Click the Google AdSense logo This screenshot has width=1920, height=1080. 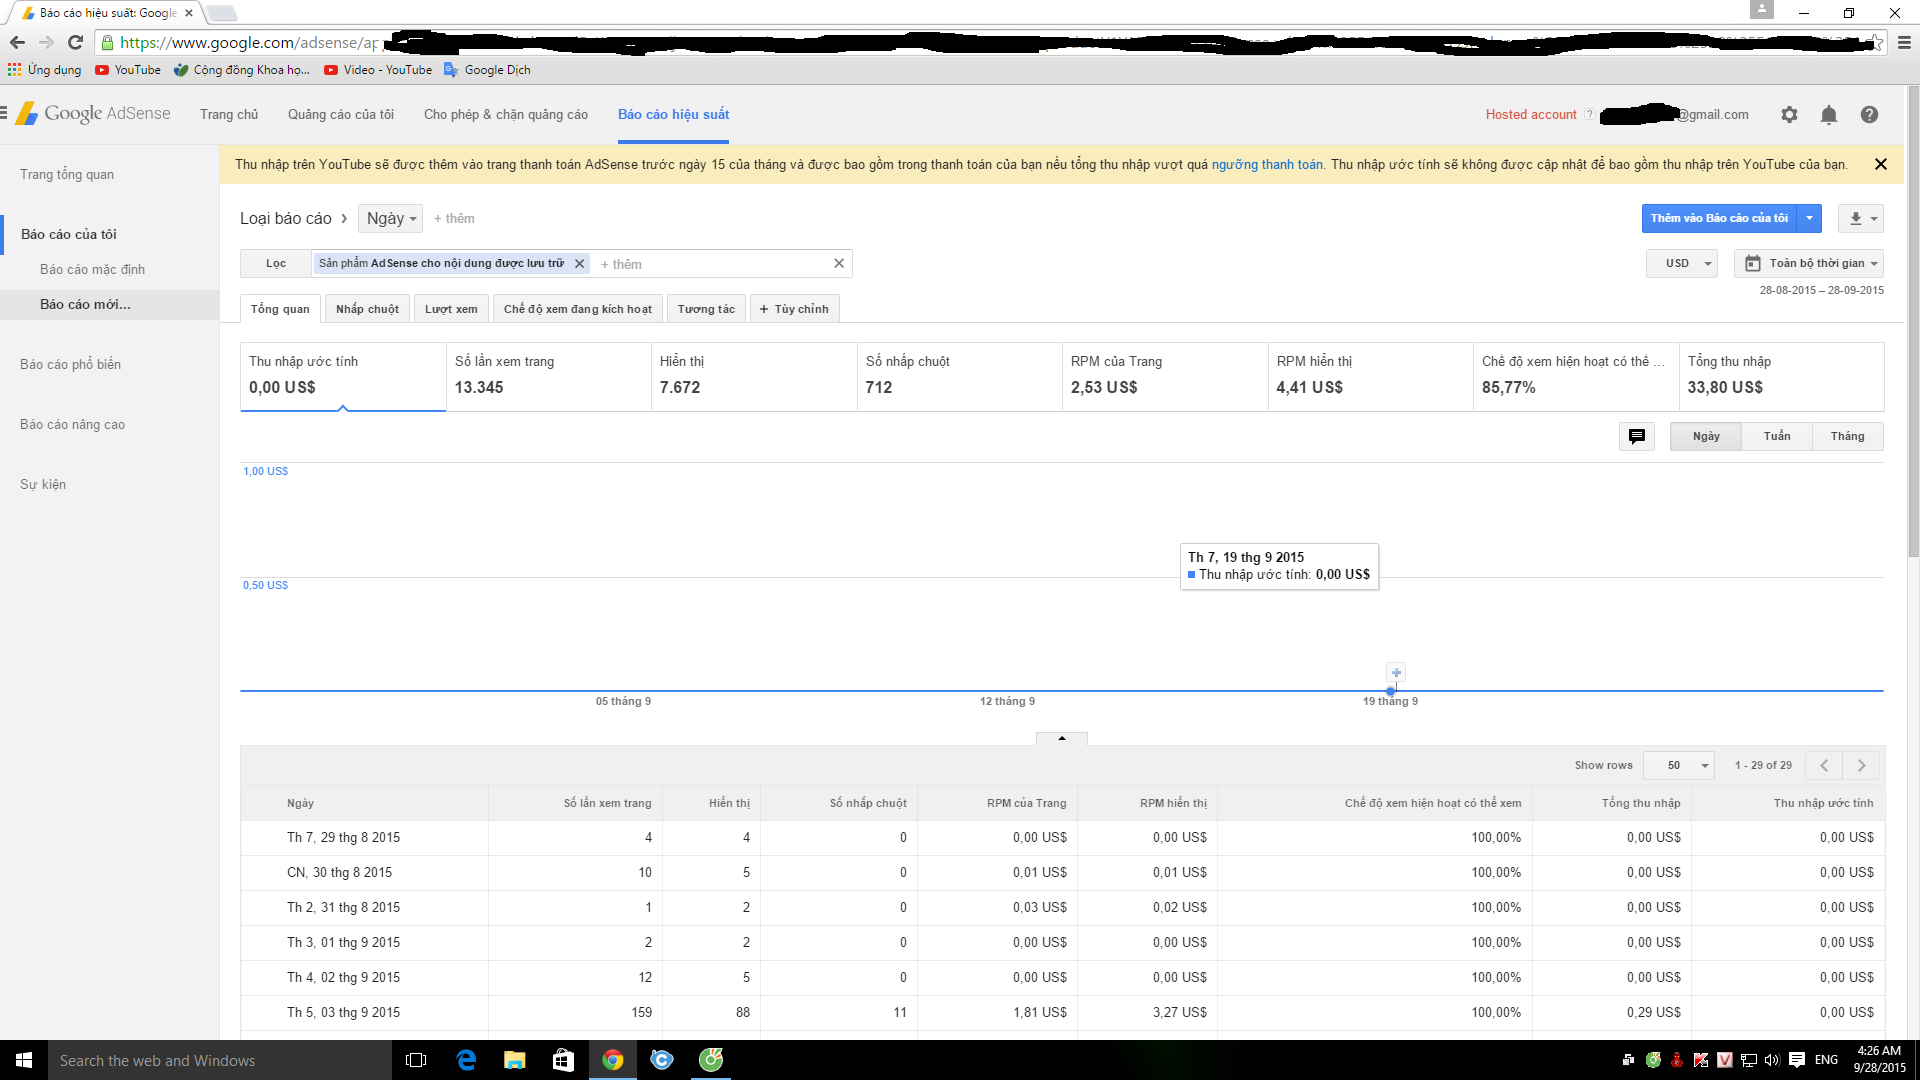click(x=93, y=114)
